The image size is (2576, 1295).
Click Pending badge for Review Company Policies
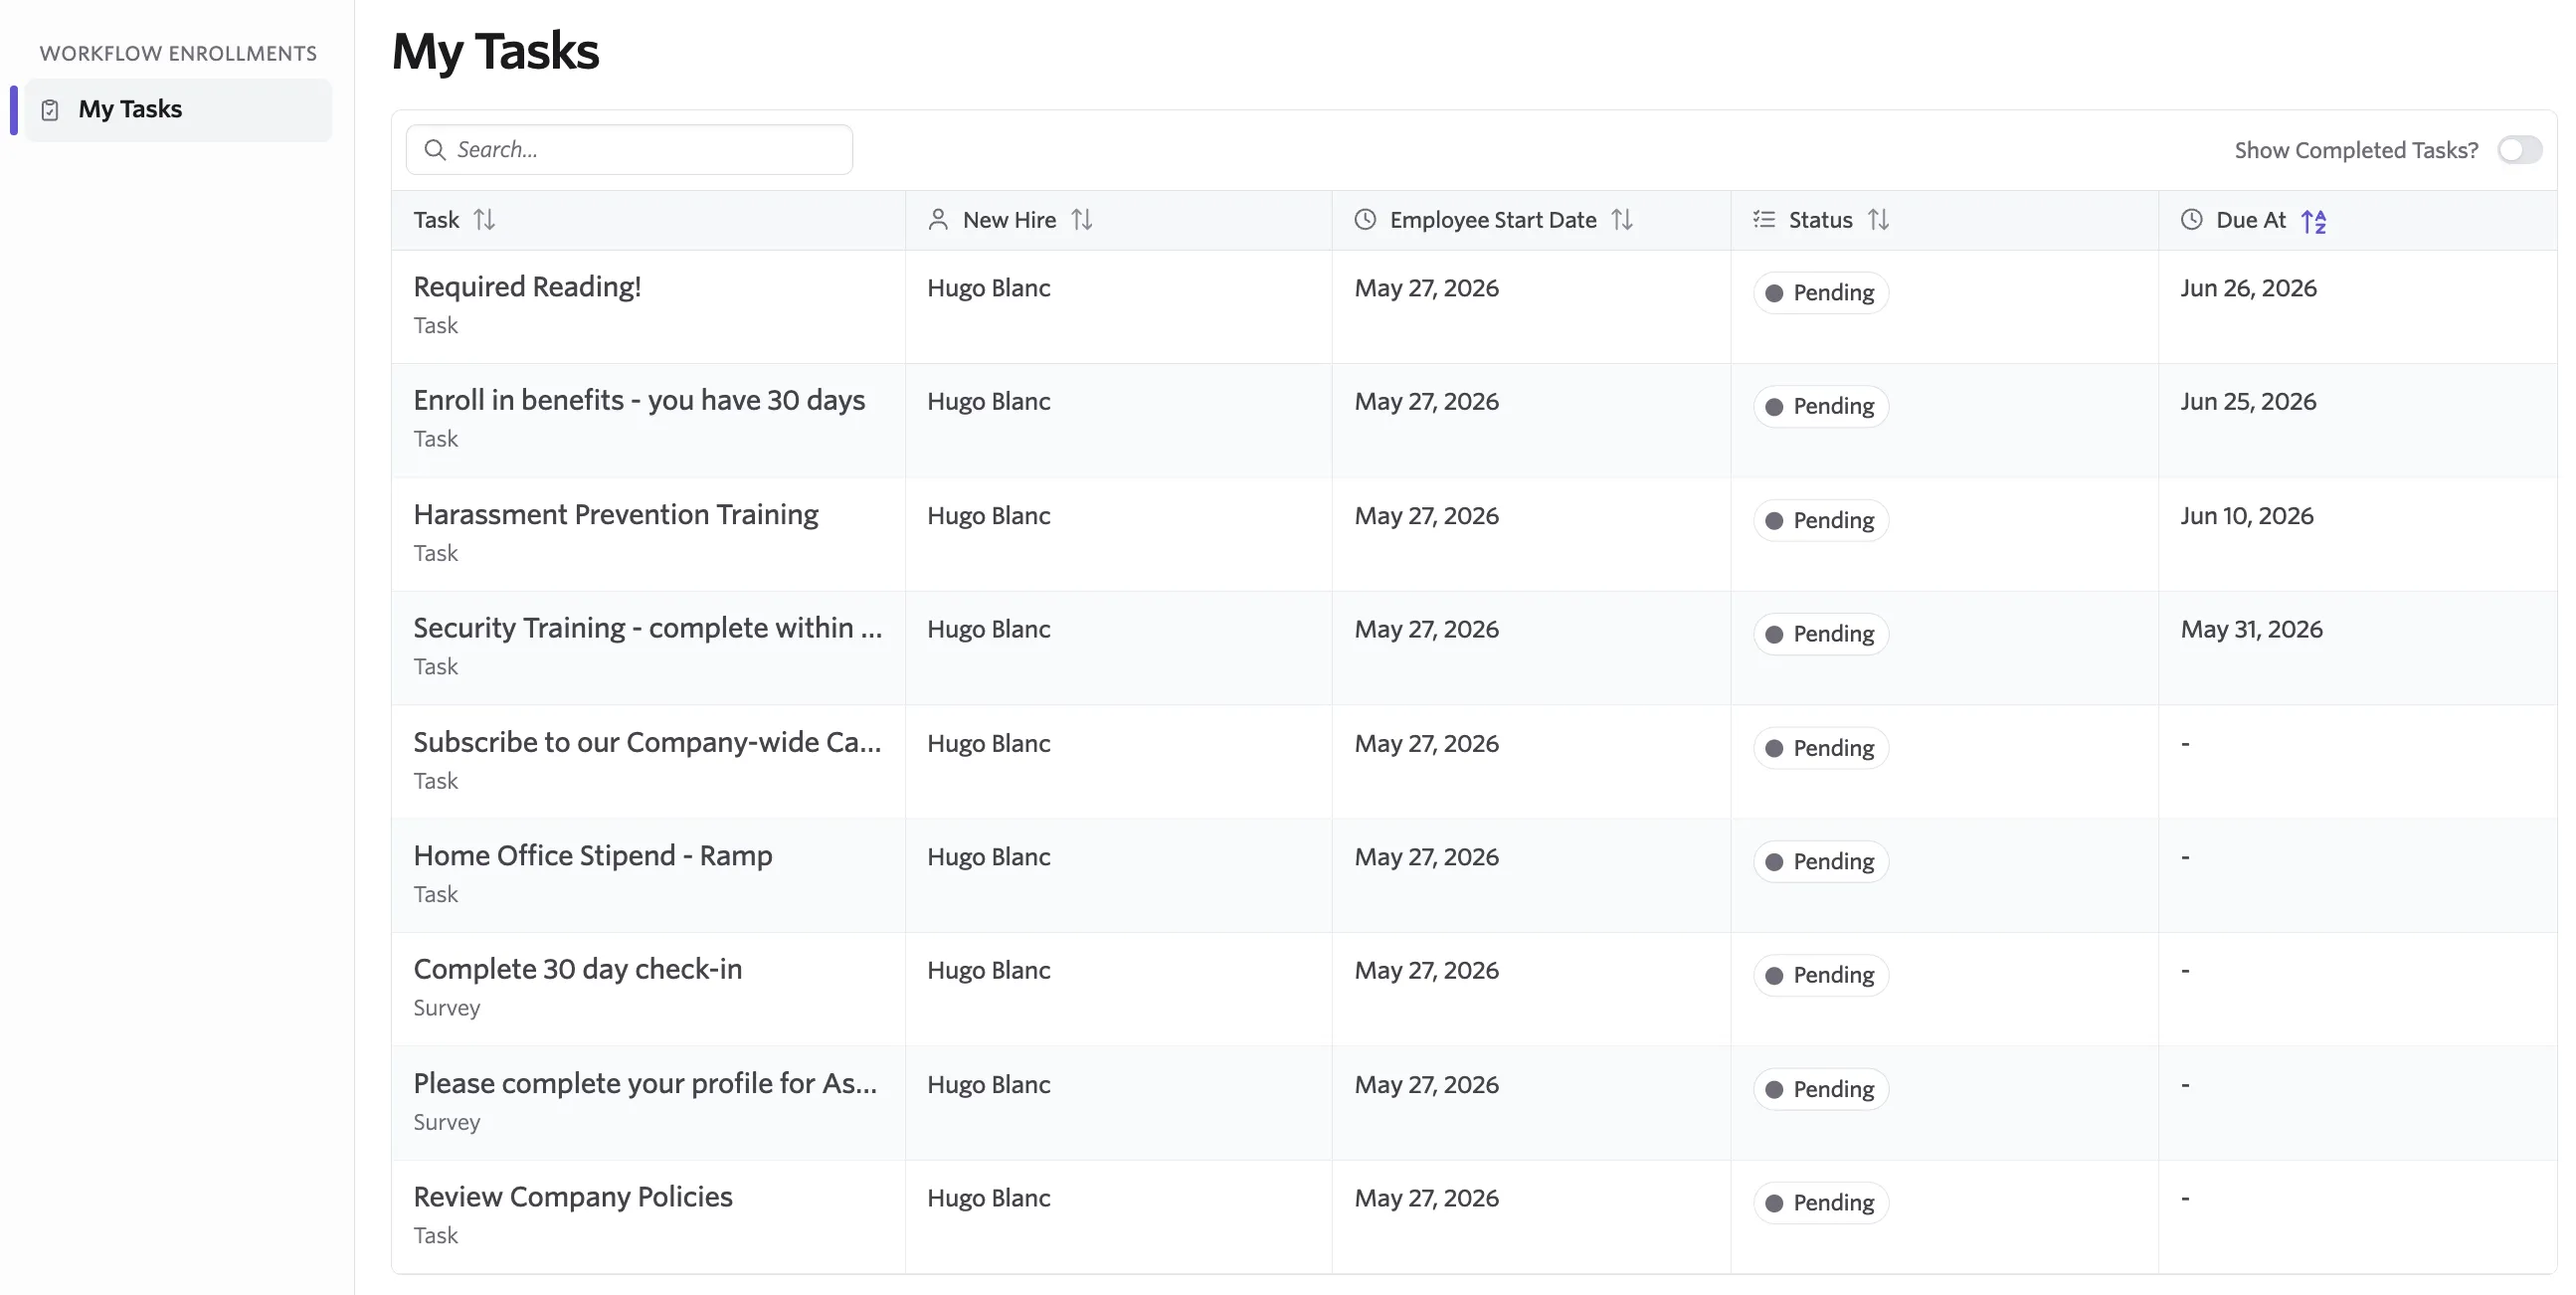click(1820, 1203)
